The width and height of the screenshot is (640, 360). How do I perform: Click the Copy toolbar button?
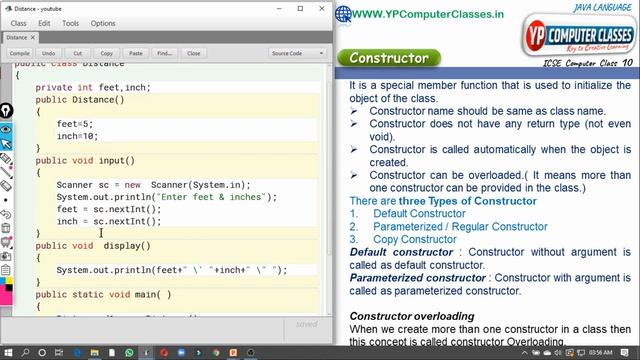click(x=107, y=53)
